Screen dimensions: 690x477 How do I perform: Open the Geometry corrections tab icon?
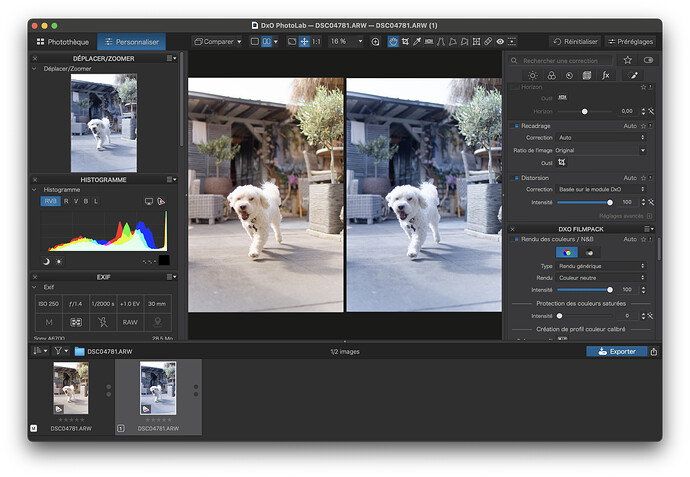coord(587,75)
